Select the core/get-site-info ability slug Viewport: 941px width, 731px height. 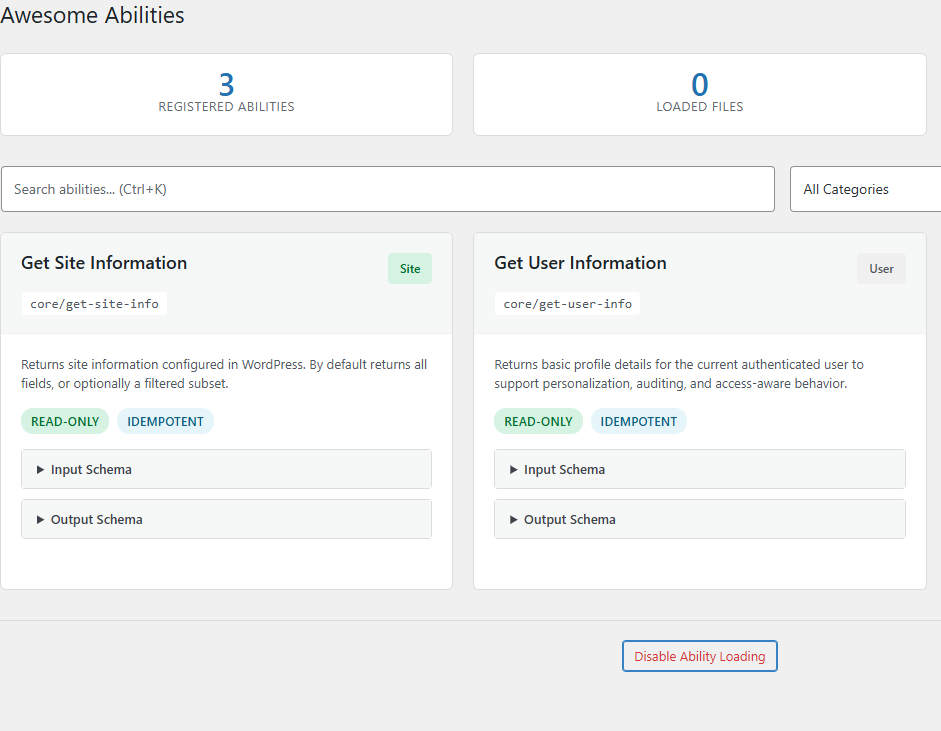[94, 304]
